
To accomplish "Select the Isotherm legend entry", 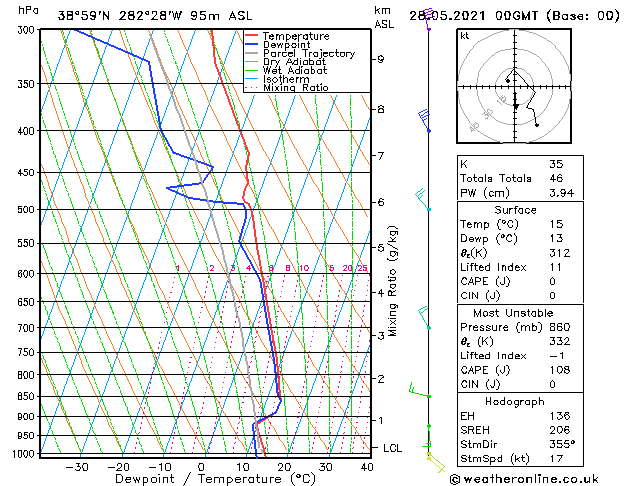I will 277,79.
